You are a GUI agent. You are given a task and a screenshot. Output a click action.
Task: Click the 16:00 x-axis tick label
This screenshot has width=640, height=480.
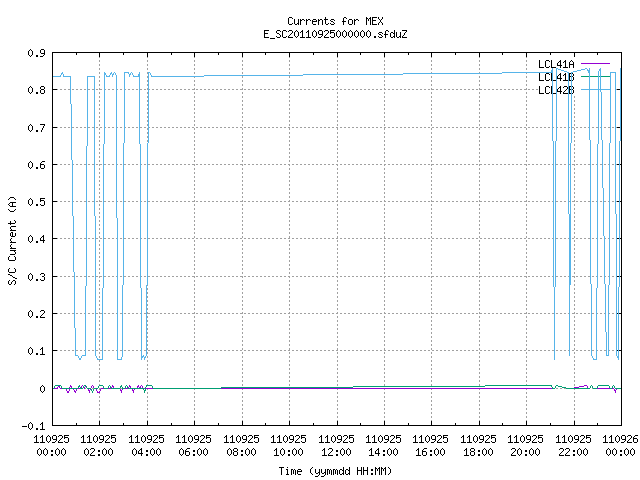(430, 446)
